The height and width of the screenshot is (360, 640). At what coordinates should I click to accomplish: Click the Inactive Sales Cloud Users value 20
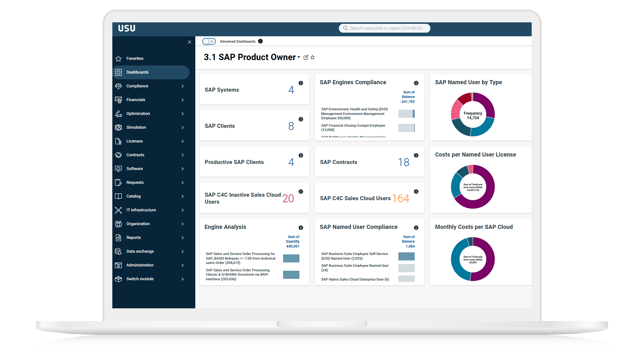[x=288, y=198]
